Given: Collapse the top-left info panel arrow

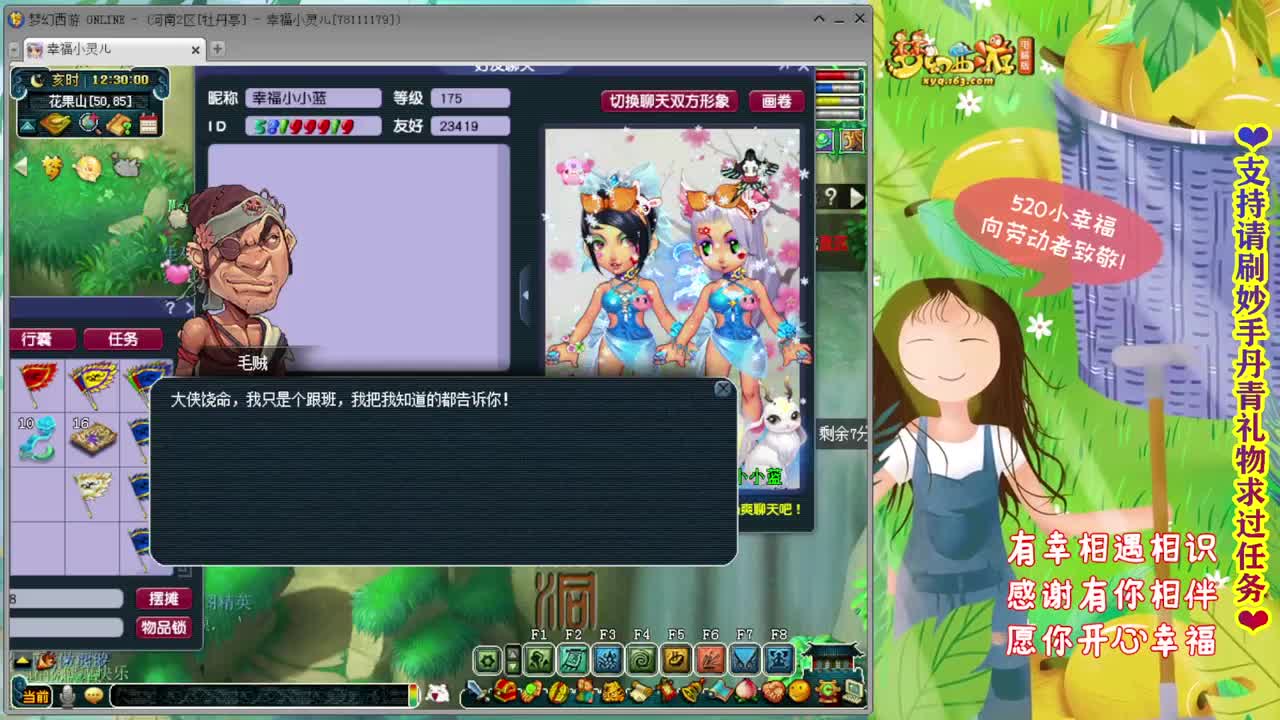Looking at the screenshot, I should pyautogui.click(x=27, y=124).
